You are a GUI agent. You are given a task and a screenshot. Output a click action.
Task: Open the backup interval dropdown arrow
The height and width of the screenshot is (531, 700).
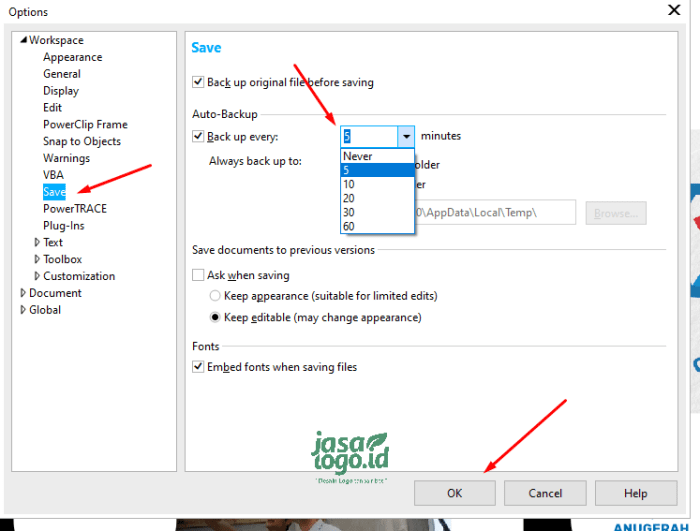(x=405, y=137)
